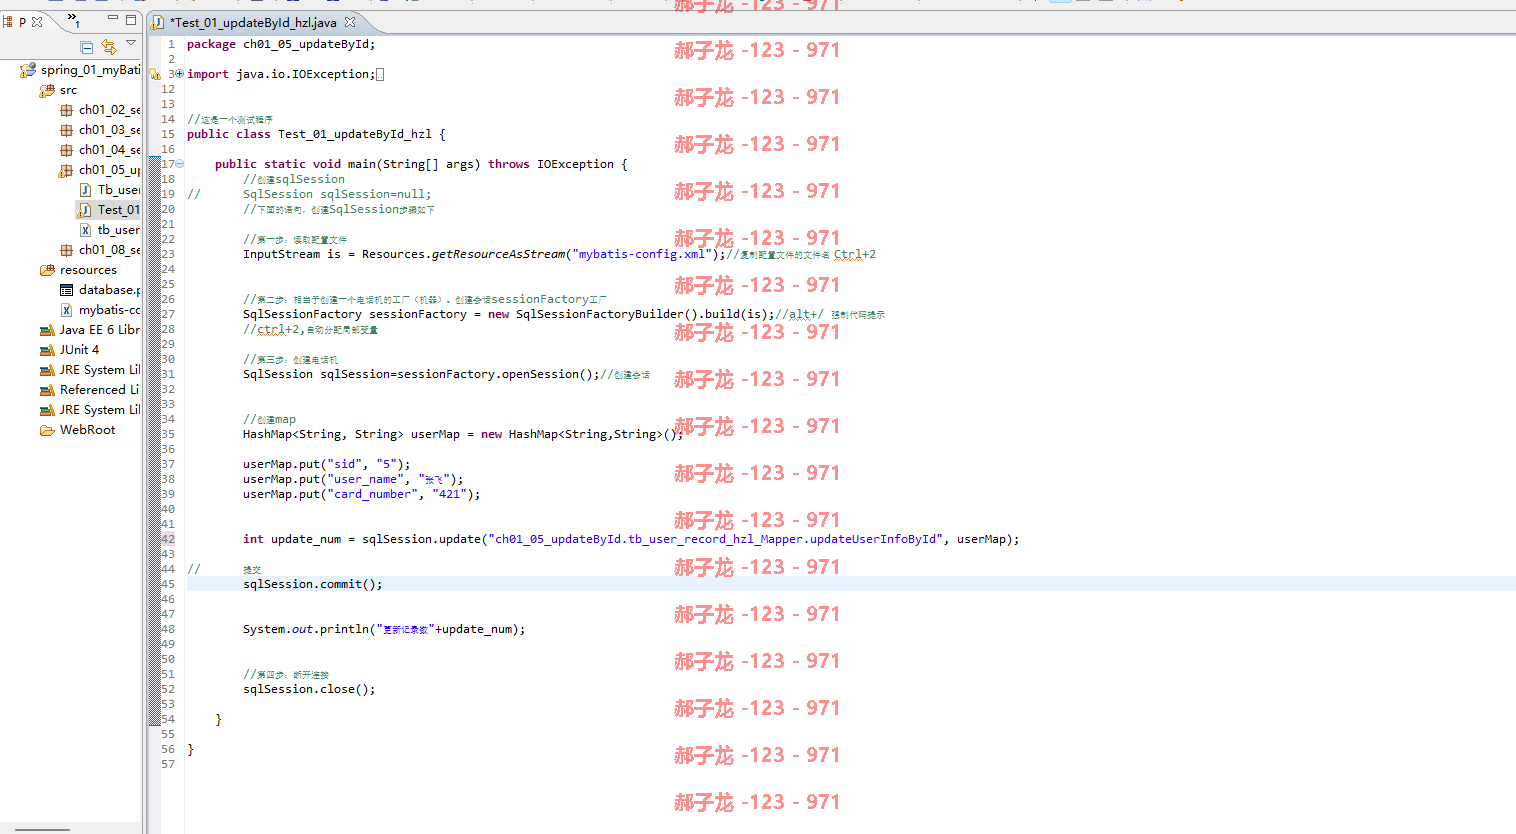Image resolution: width=1516 pixels, height=834 pixels.
Task: Click the userMap.put("sid", "5") line
Action: pyautogui.click(x=327, y=464)
